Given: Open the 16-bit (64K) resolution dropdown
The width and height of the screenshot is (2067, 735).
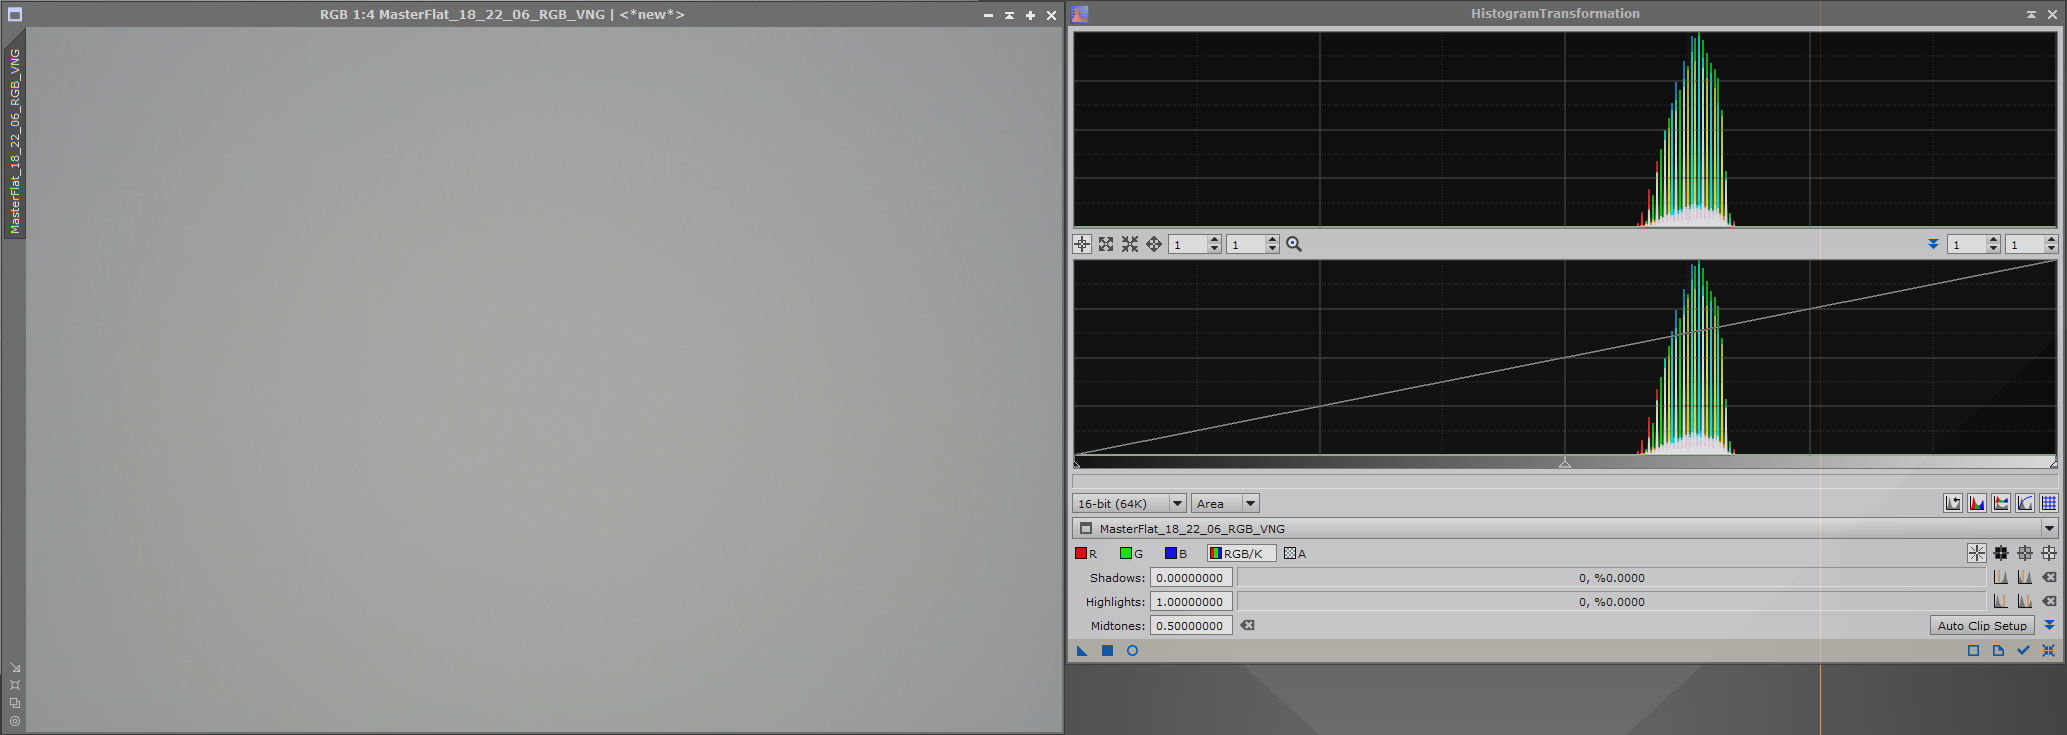Looking at the screenshot, I should click(1129, 503).
